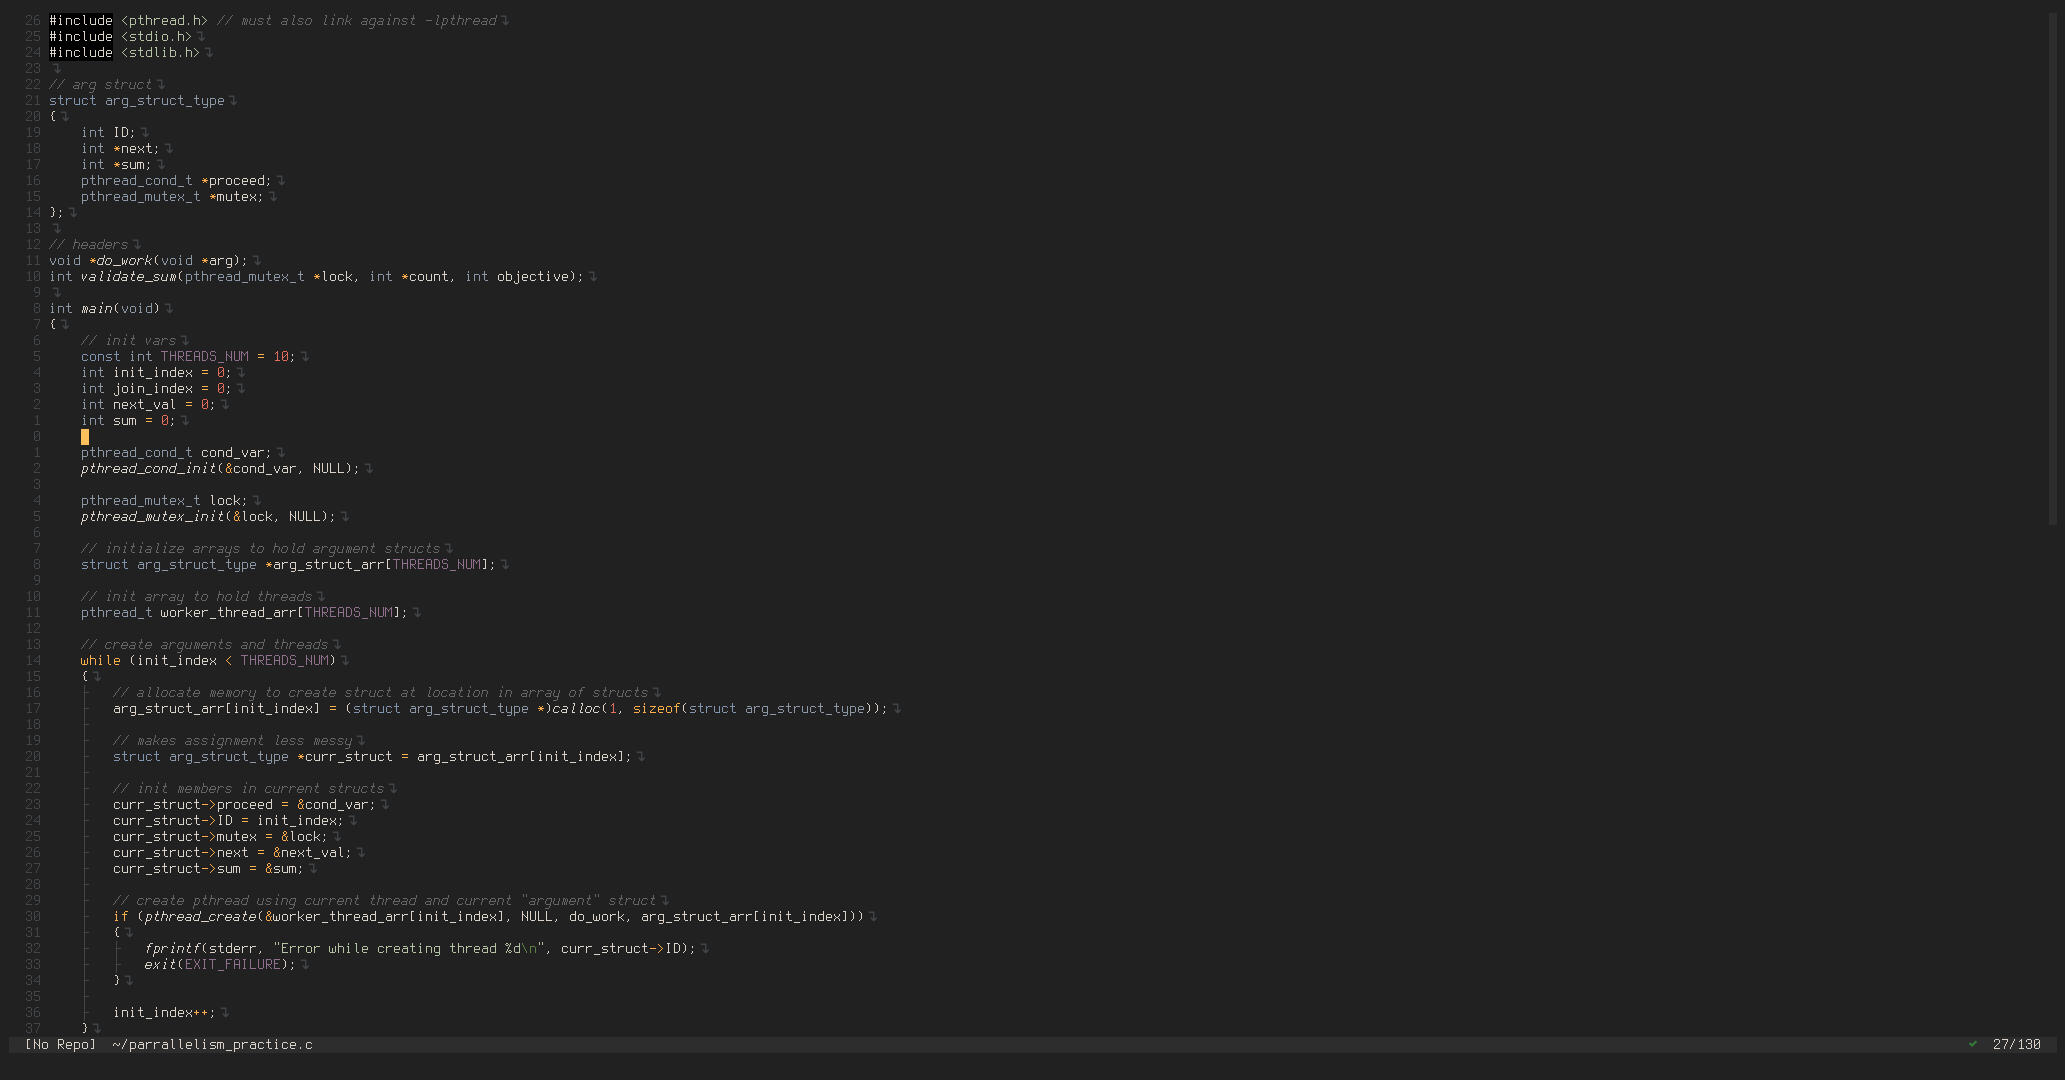Click the [No Repo] indicator in status bar

click(x=60, y=1044)
